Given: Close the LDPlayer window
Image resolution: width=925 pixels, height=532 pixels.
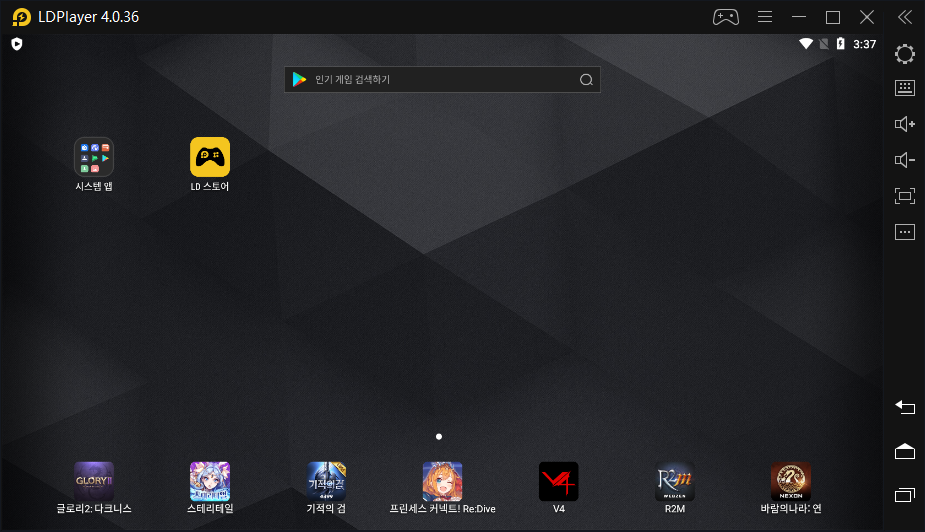Looking at the screenshot, I should coord(867,17).
